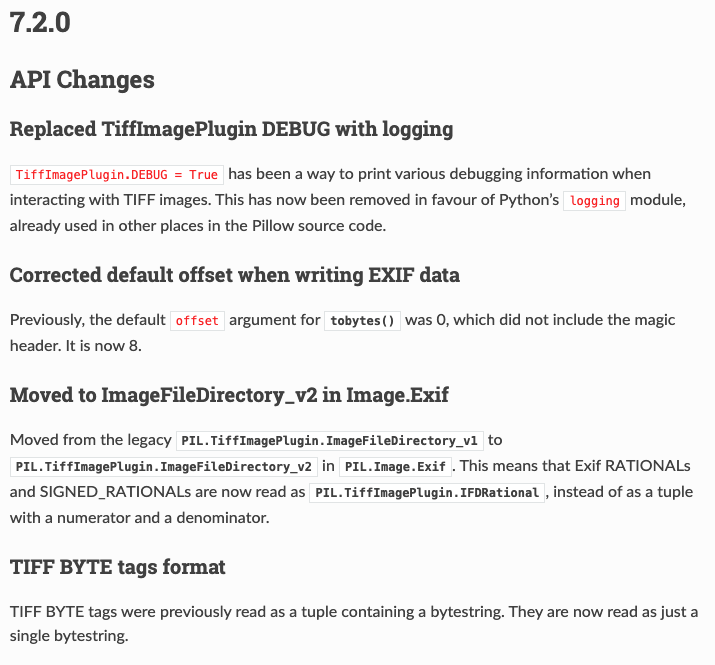Open PIL.TiffImagePlugin.ImageFileDirectory_v1 reference
The image size is (715, 665).
click(x=329, y=441)
